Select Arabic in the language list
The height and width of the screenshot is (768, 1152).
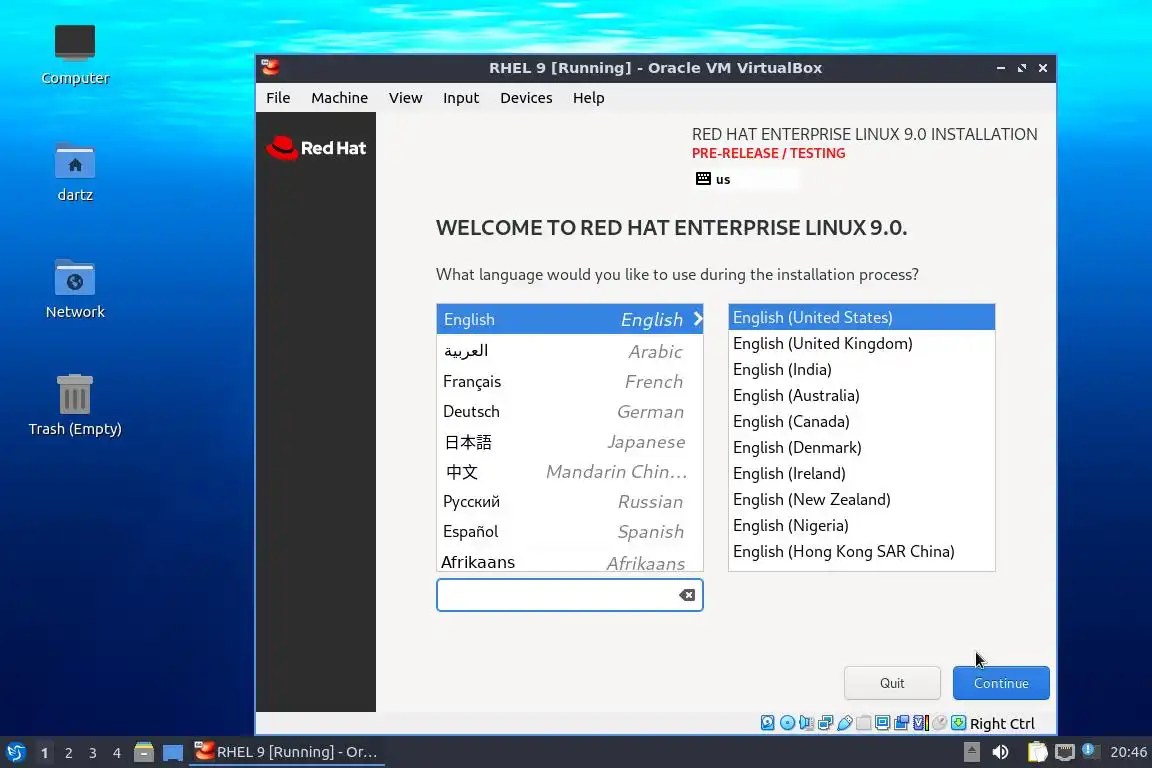coord(569,351)
